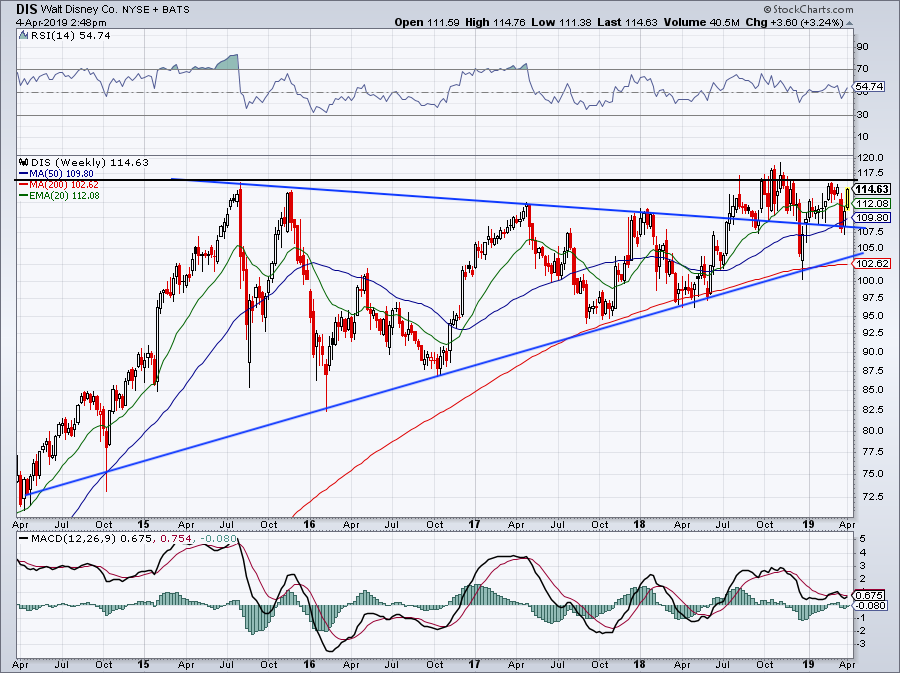Click the 'Low 111.38' value

pos(562,22)
